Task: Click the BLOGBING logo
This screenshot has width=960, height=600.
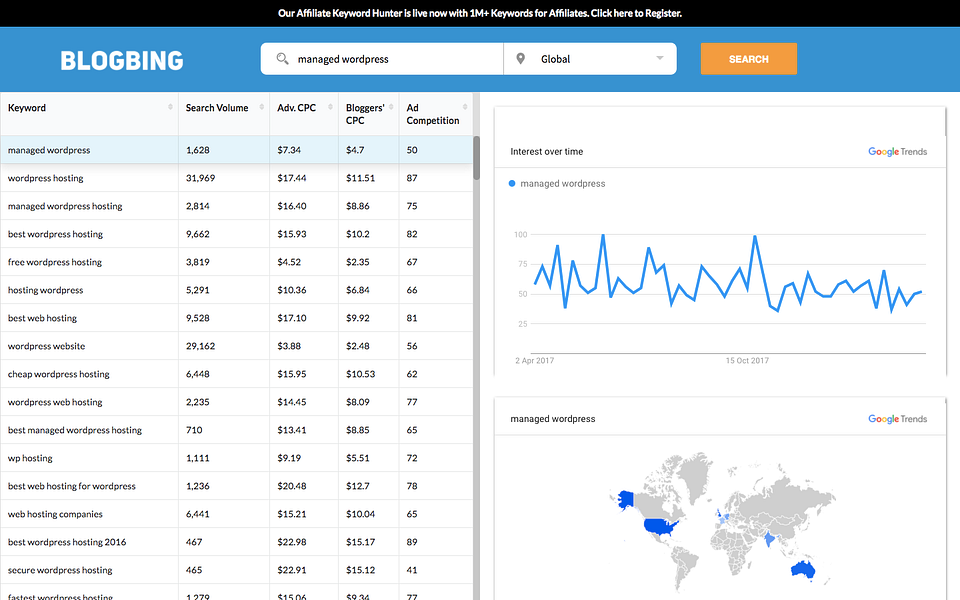Action: click(121, 60)
